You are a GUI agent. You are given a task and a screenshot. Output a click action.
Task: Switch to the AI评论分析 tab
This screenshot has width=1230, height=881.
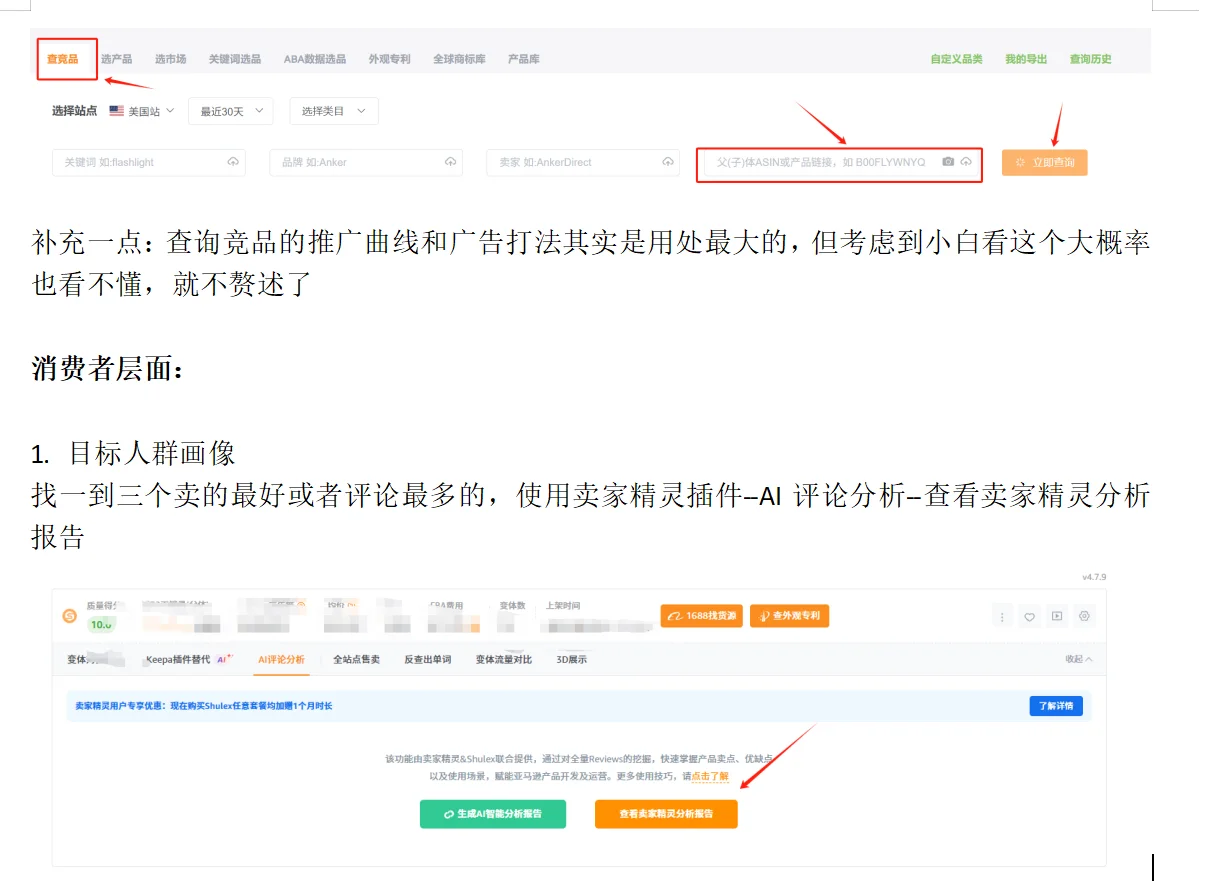[x=281, y=659]
